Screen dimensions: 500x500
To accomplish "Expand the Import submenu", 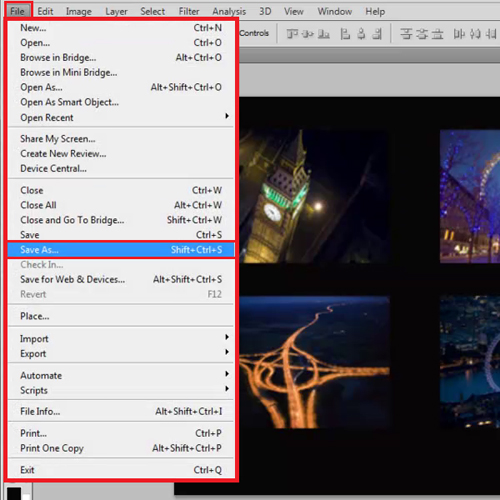I will click(120, 338).
